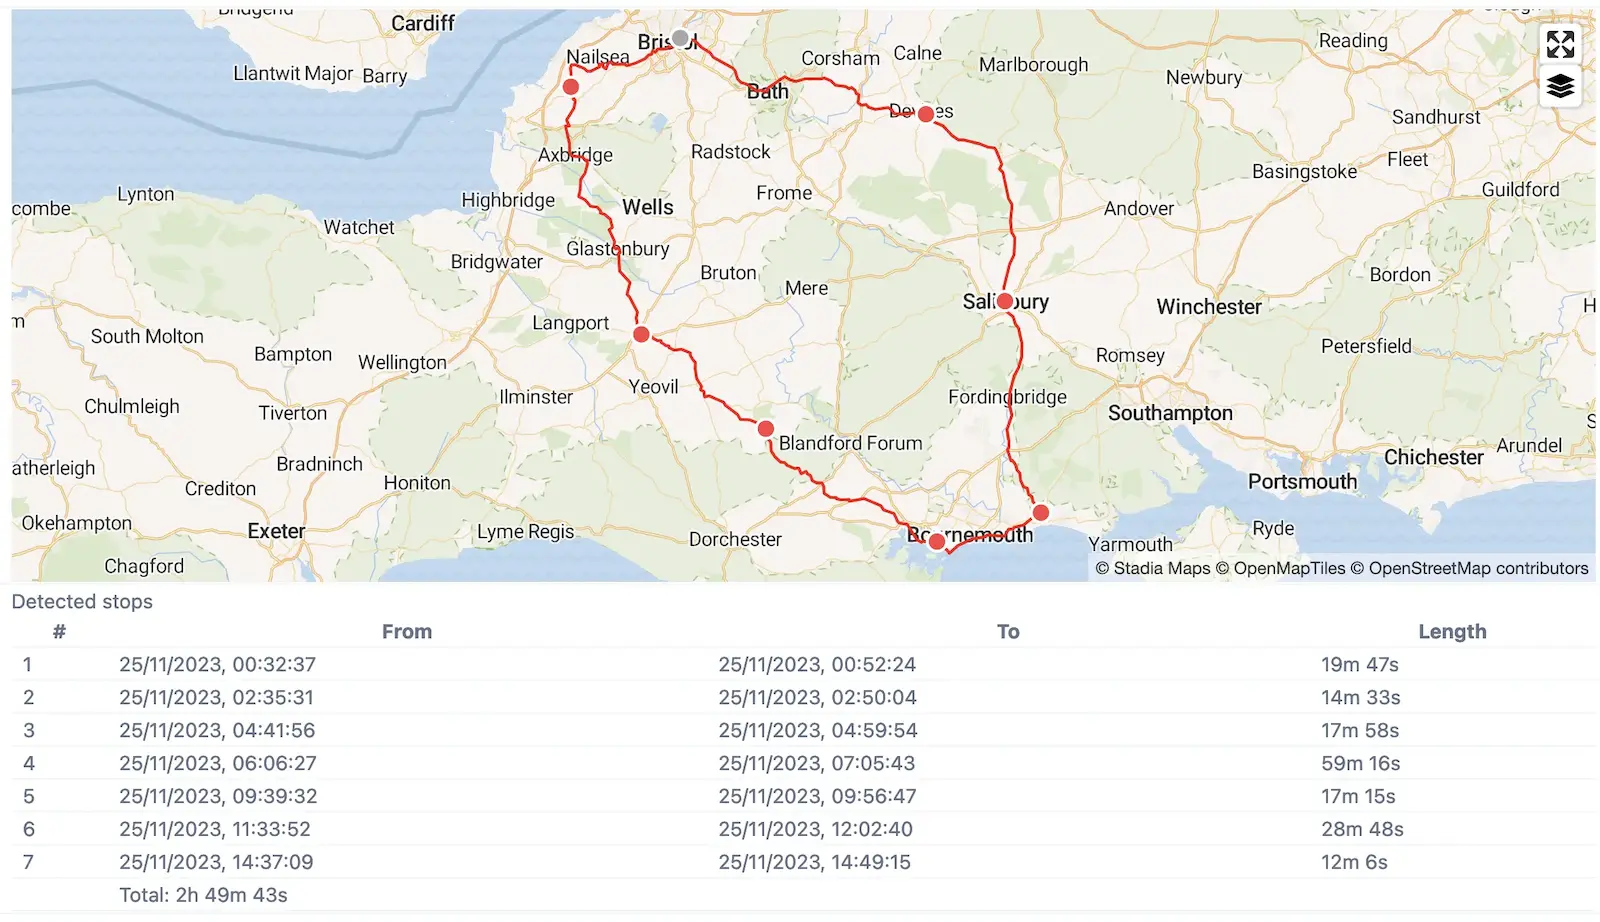Screen dimensions: 1600x922
Task: Select the coastal stop marker east of Bournemouth
Action: pyautogui.click(x=1041, y=513)
